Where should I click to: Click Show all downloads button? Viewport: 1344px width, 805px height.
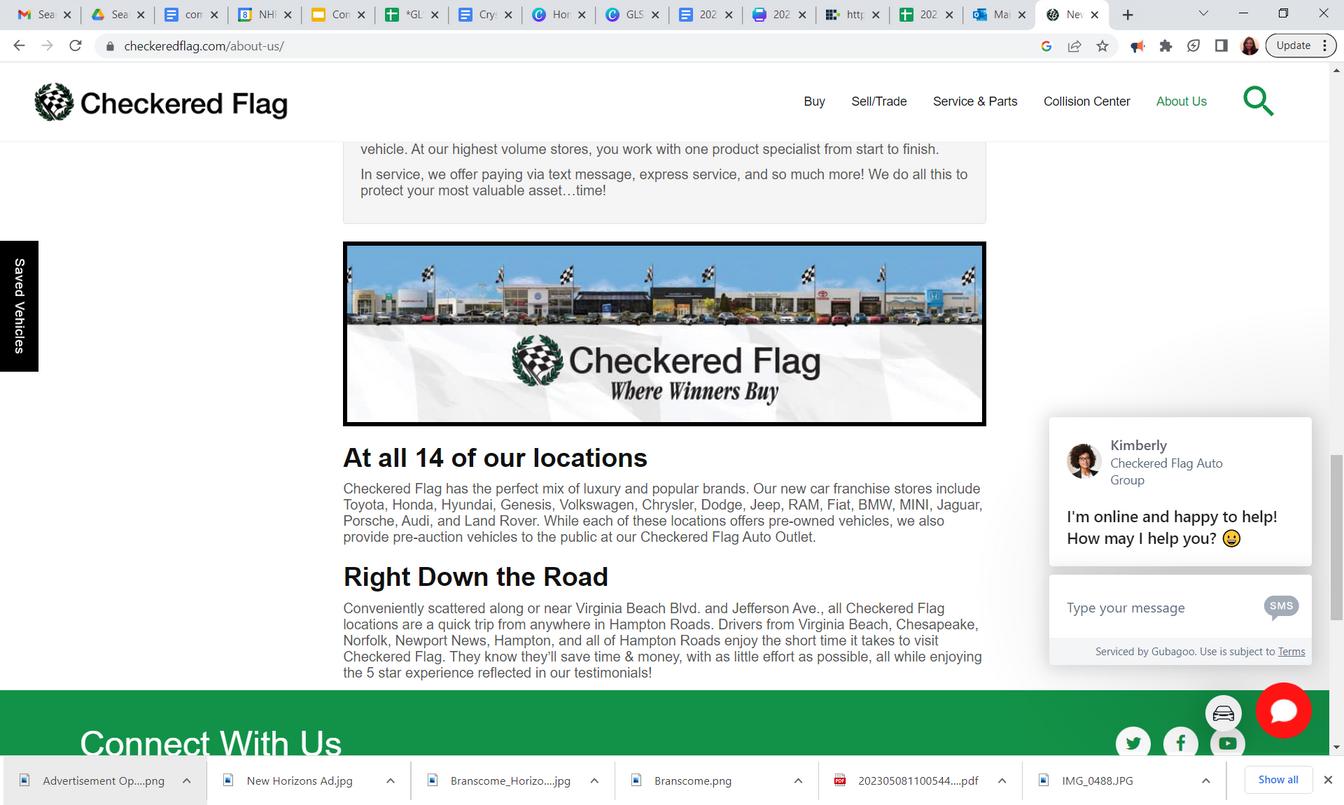1278,780
